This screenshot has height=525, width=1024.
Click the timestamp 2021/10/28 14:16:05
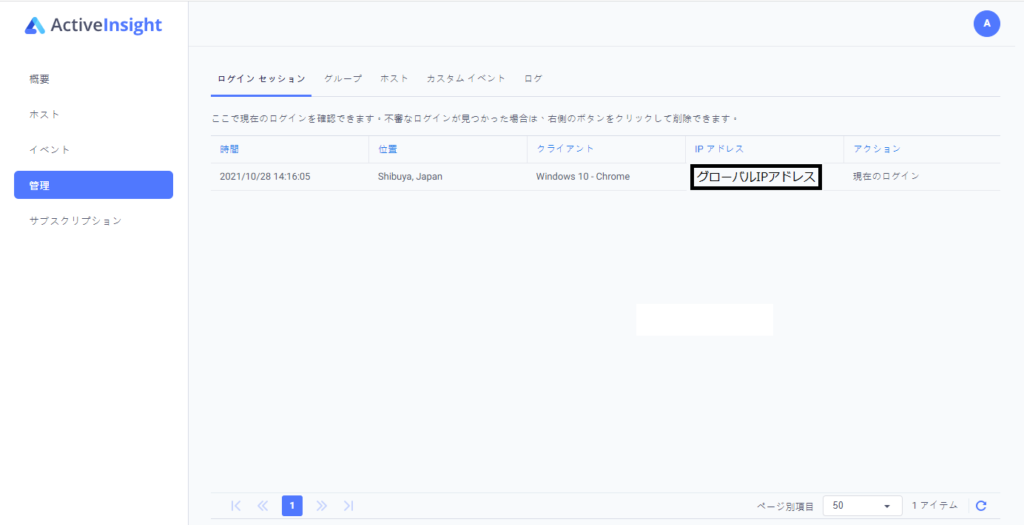pyautogui.click(x=264, y=176)
